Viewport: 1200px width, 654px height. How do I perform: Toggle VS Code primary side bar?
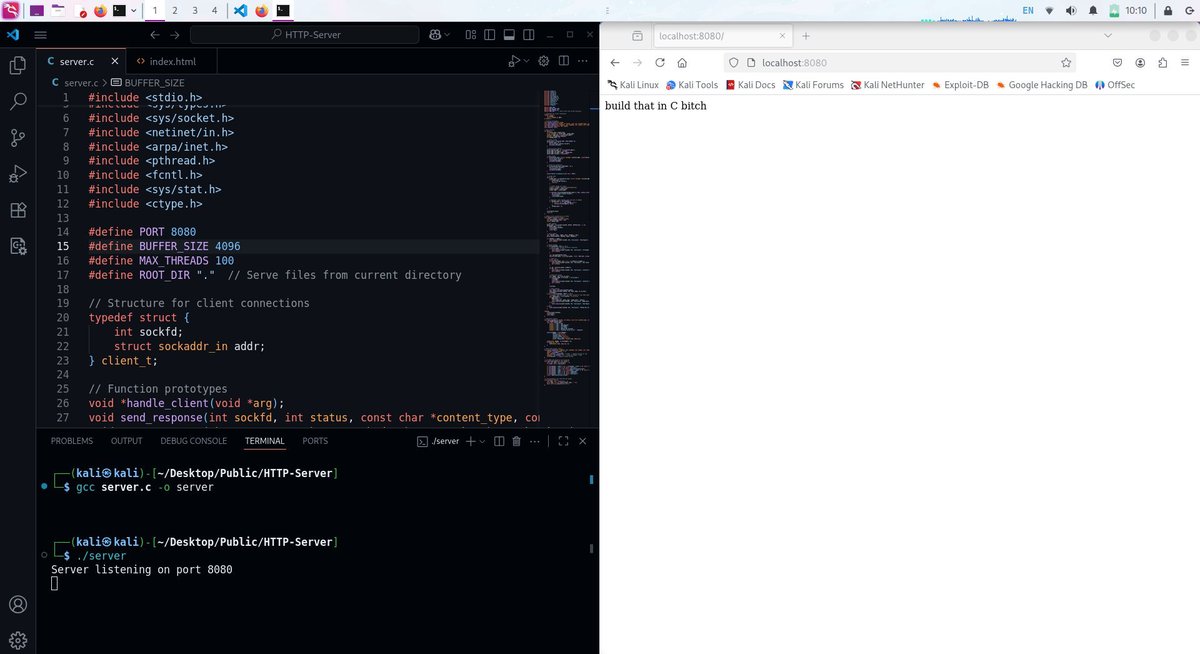point(489,34)
